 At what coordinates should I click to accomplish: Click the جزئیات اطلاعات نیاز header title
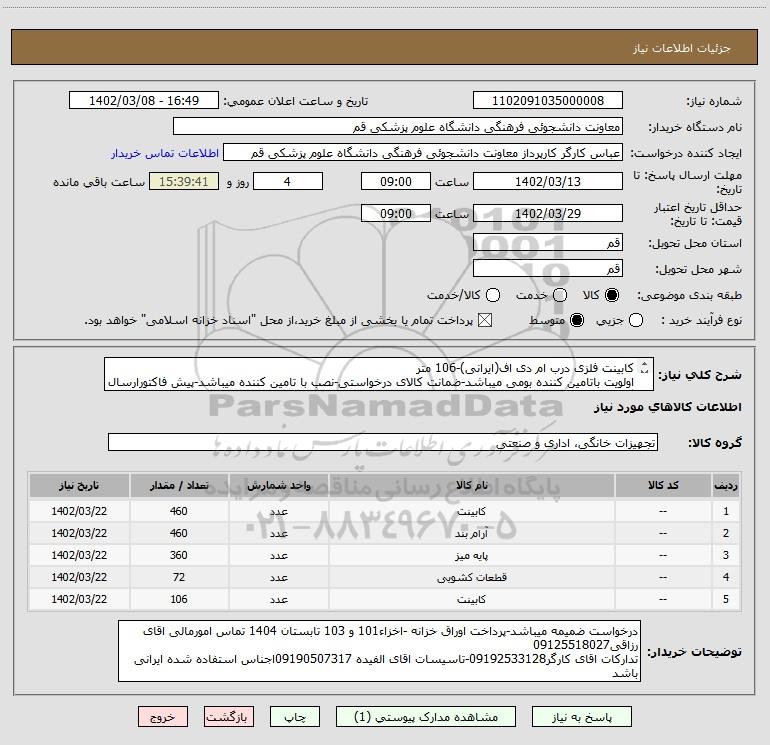pos(682,48)
